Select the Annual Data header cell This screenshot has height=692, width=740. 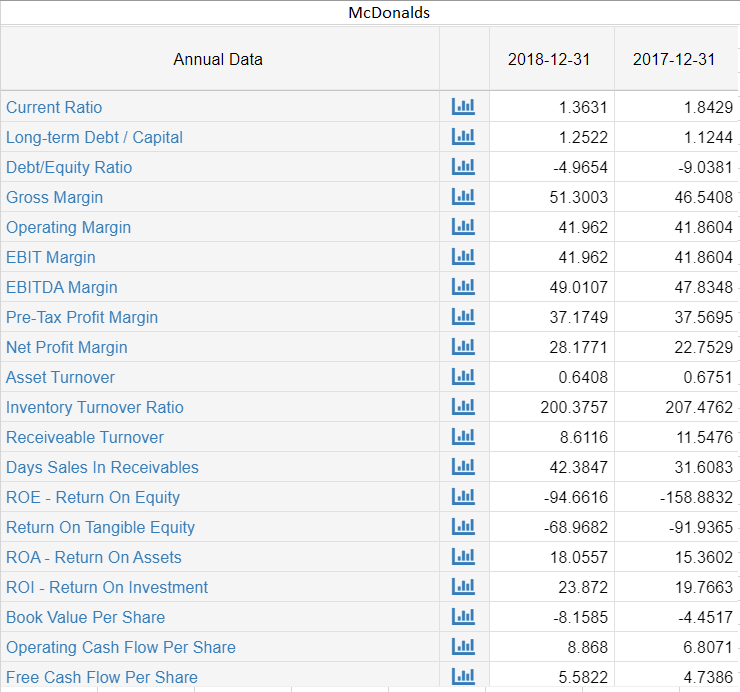click(220, 59)
